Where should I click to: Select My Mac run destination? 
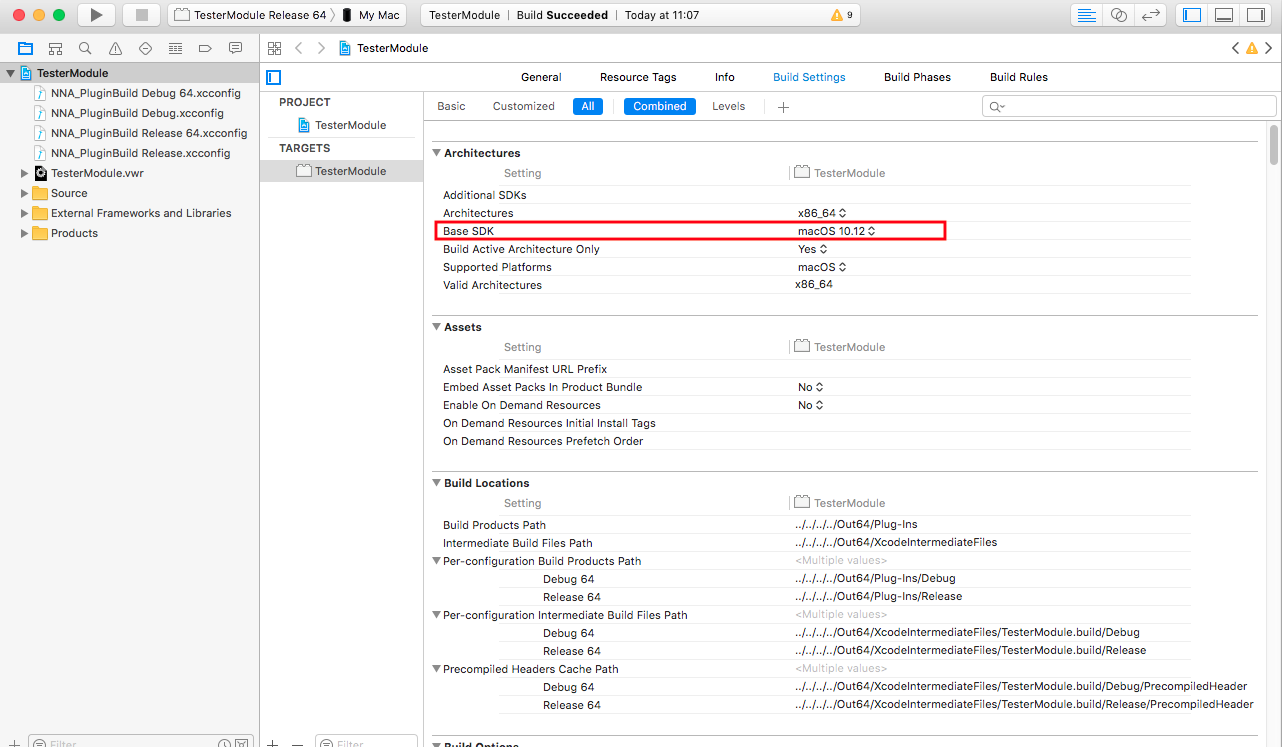[x=371, y=15]
